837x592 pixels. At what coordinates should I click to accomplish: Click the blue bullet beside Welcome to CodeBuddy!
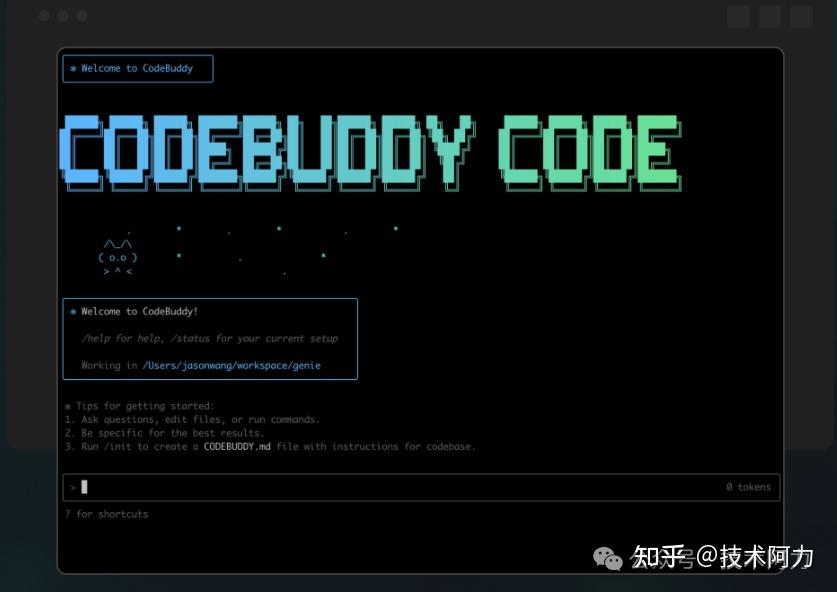[x=72, y=311]
